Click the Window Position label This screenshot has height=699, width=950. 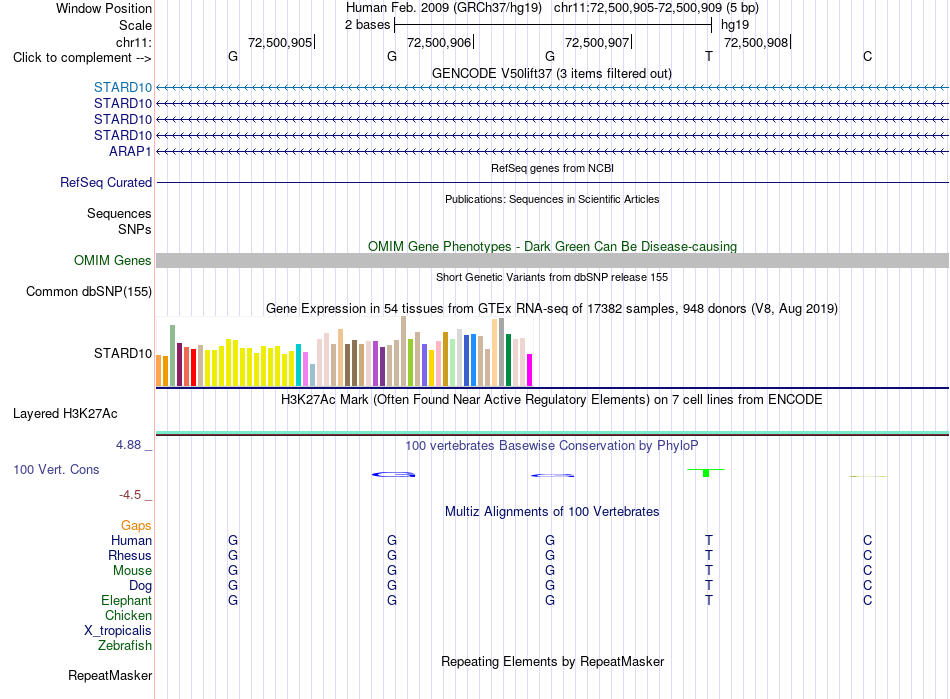tap(104, 8)
